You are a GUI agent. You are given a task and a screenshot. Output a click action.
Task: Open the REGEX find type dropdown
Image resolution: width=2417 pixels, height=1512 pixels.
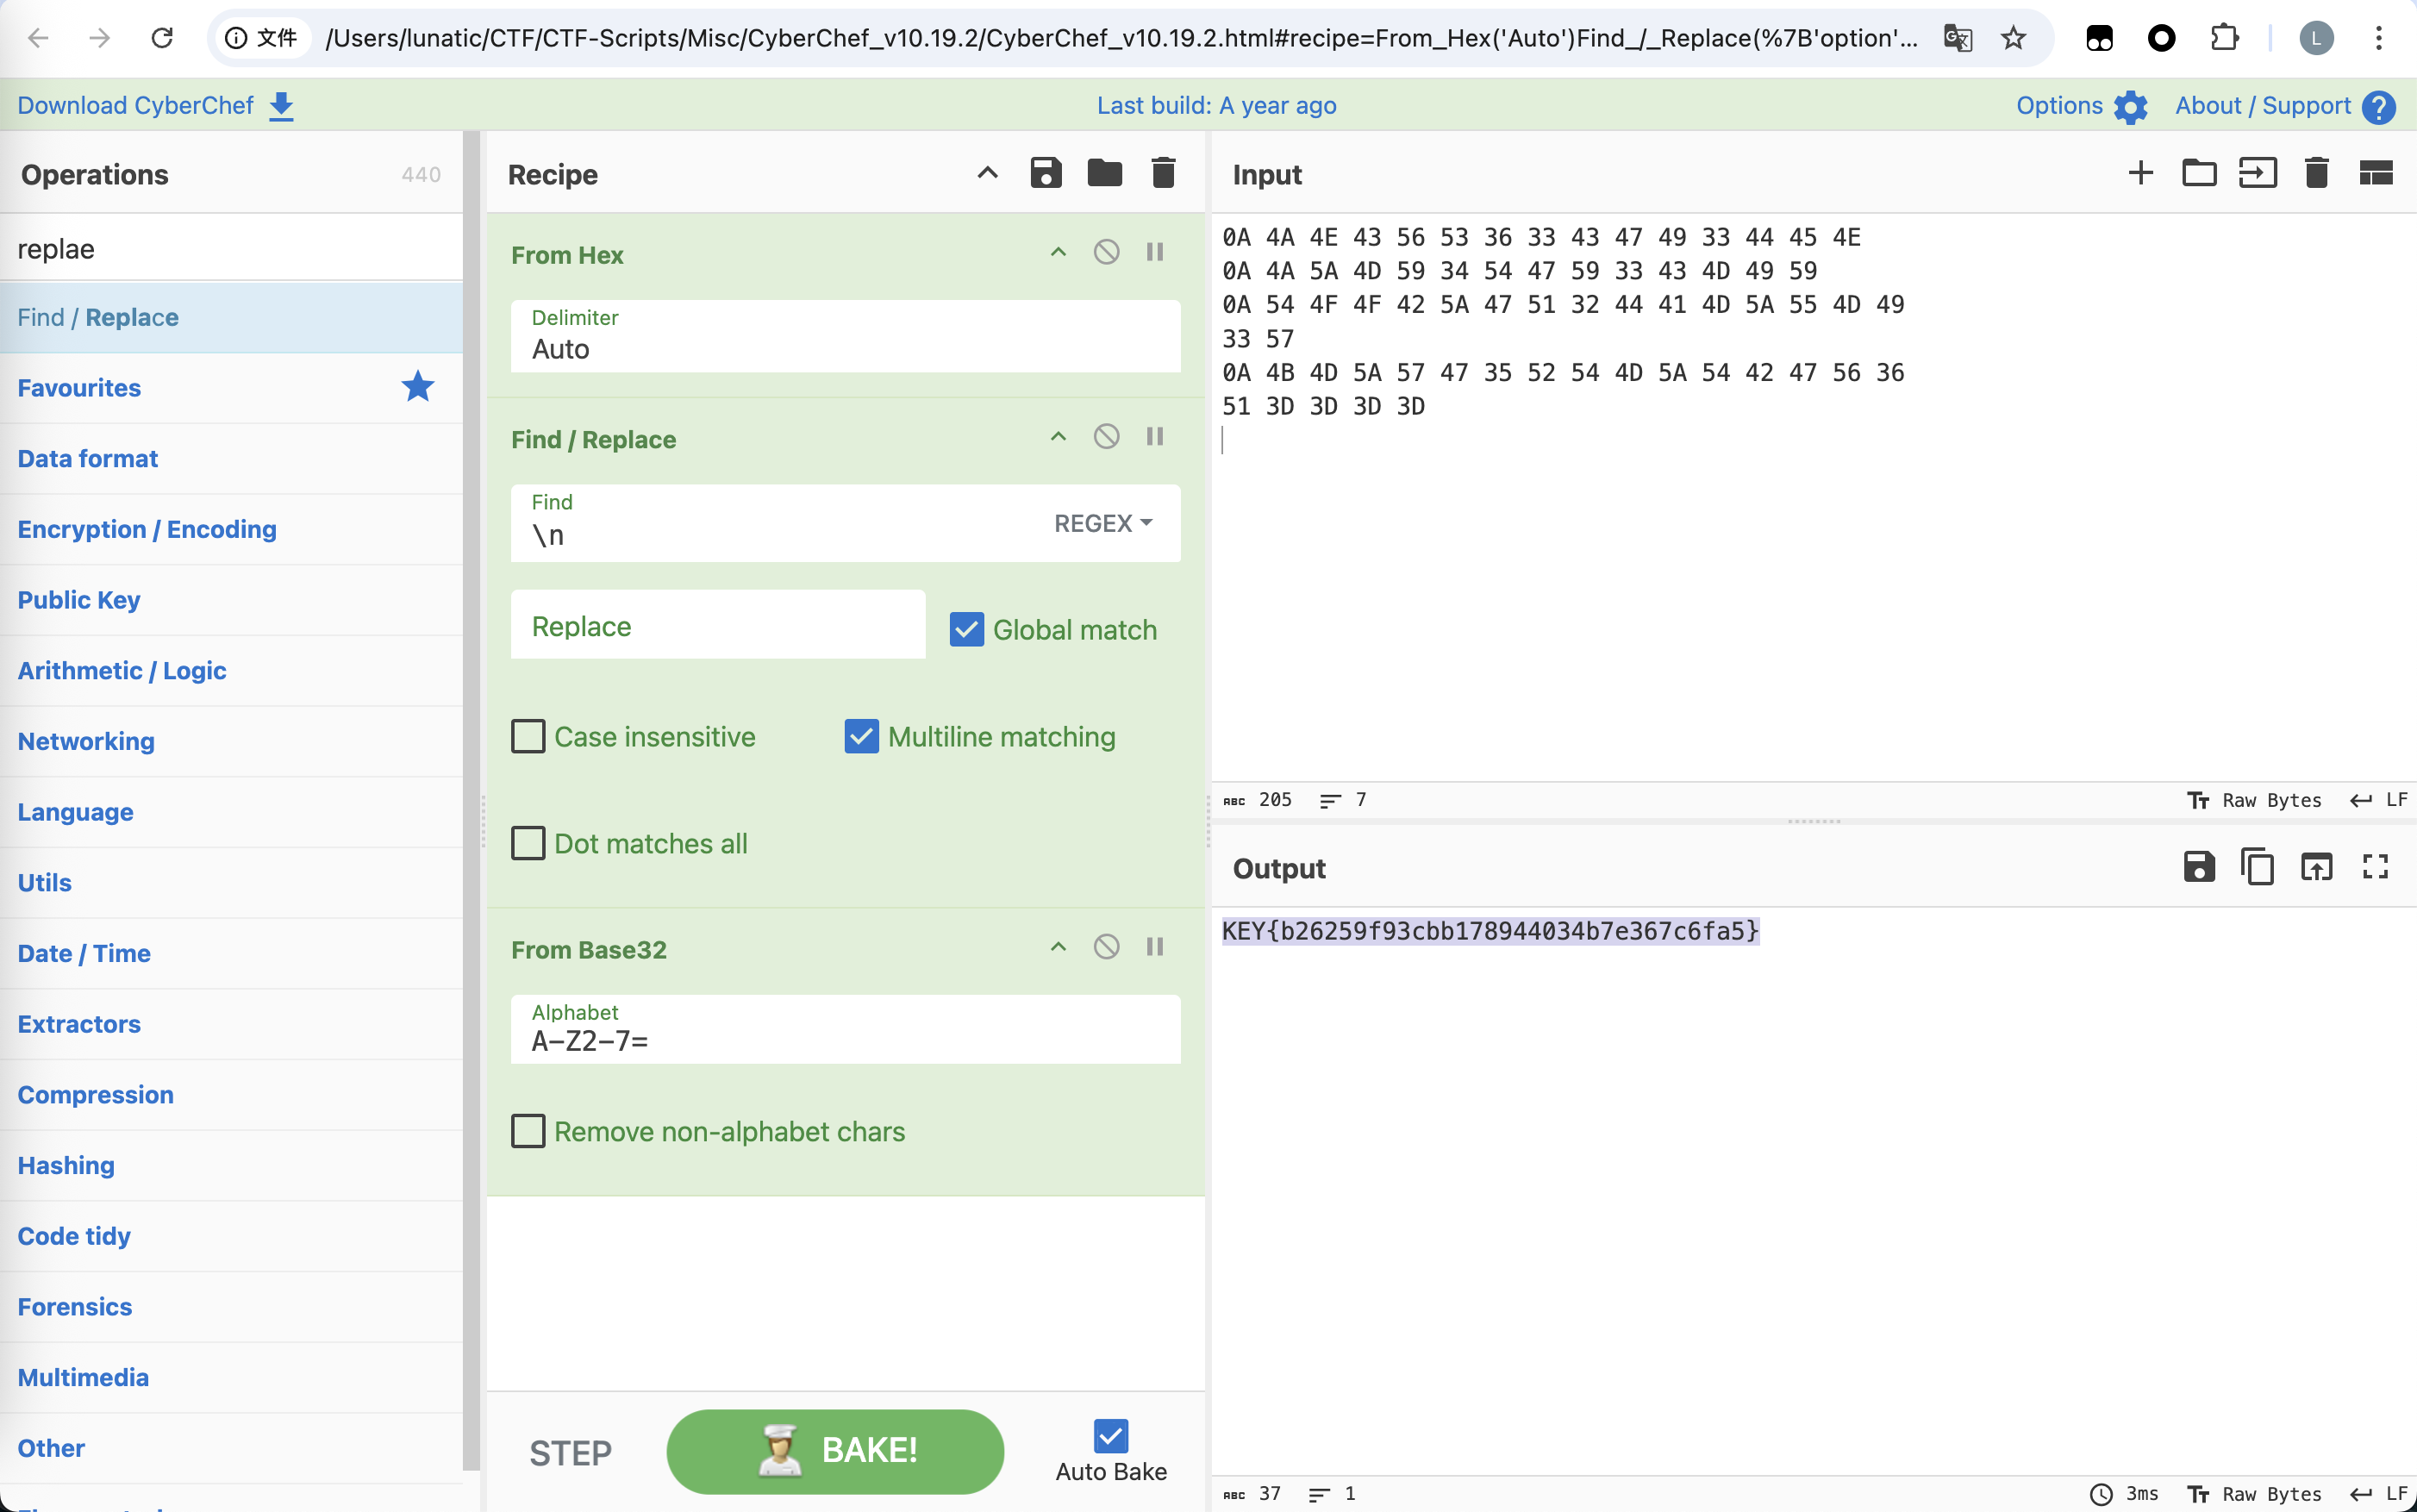(x=1103, y=523)
